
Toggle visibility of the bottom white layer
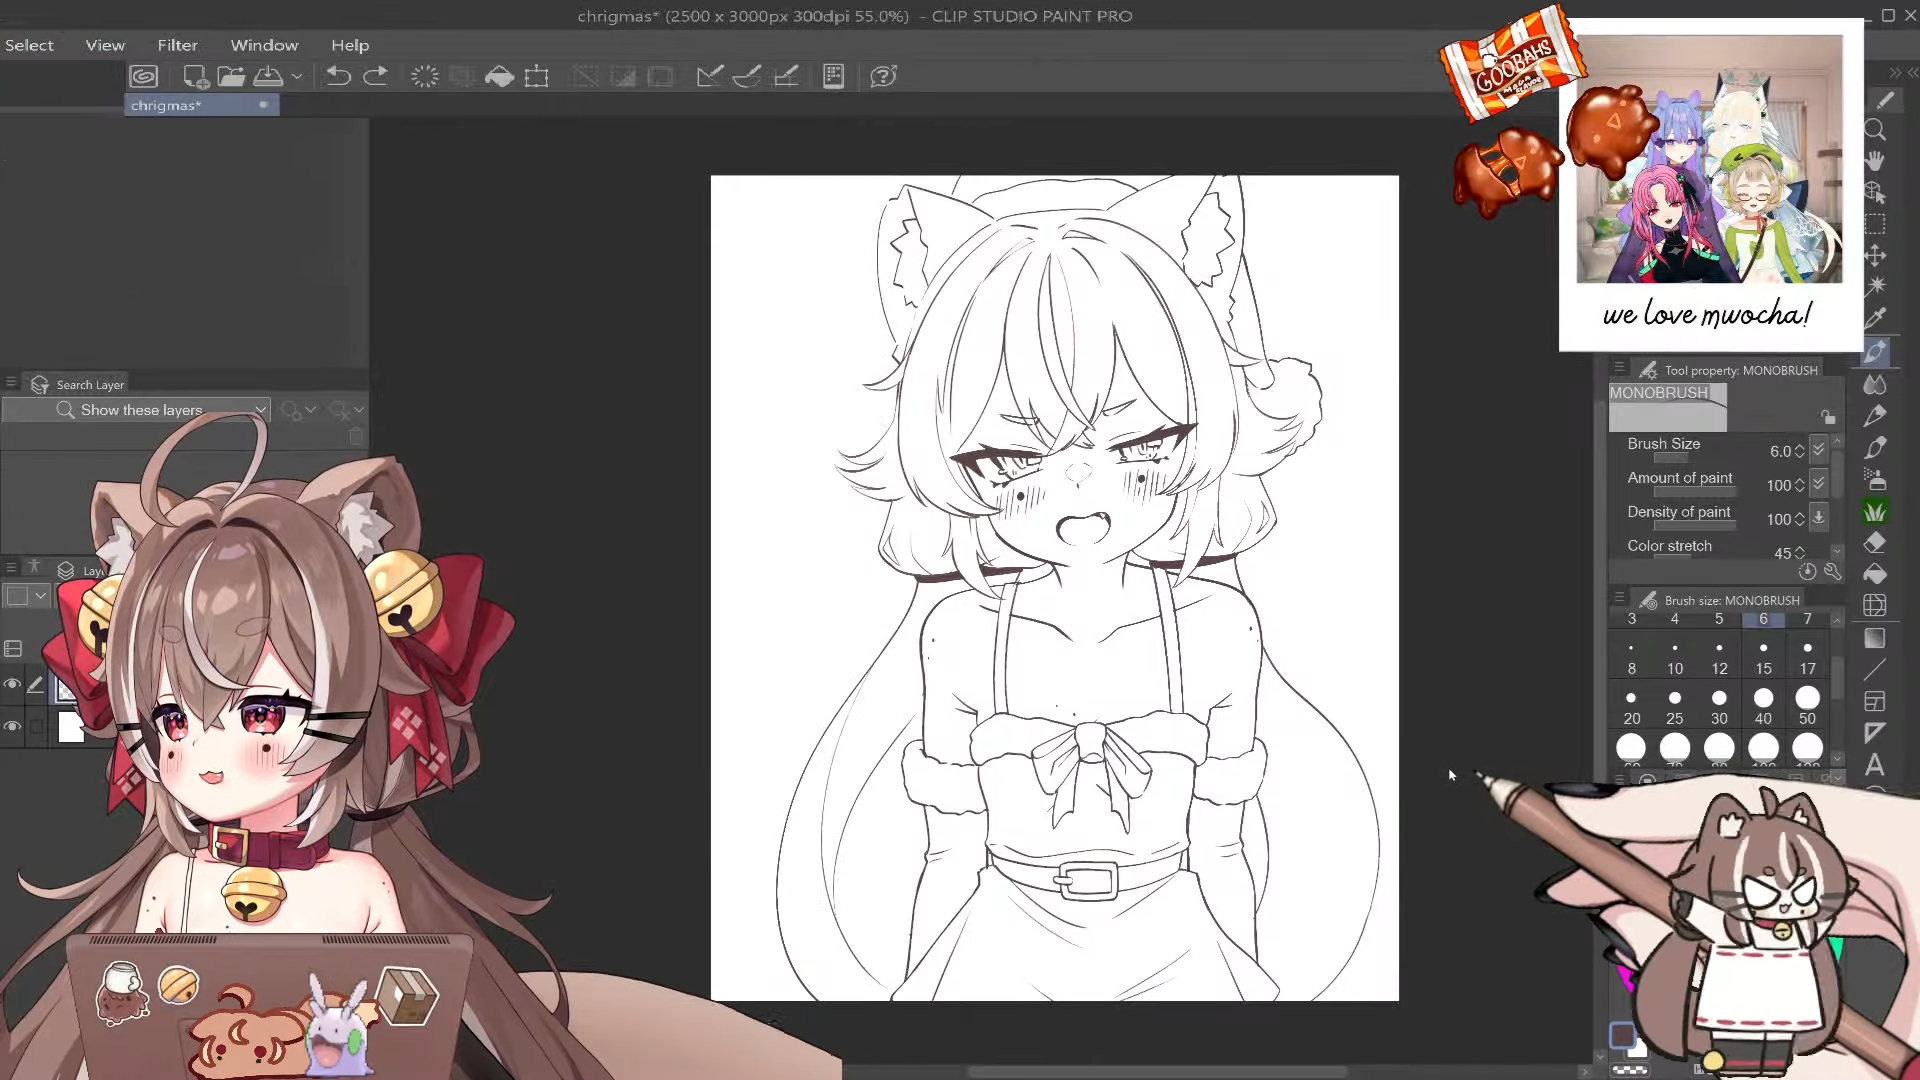12,727
